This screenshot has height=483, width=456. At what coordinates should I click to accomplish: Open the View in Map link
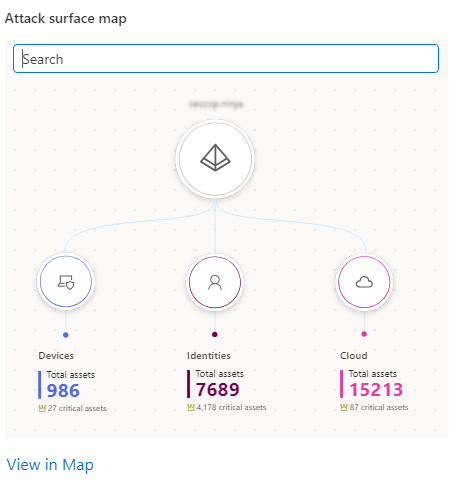50,465
